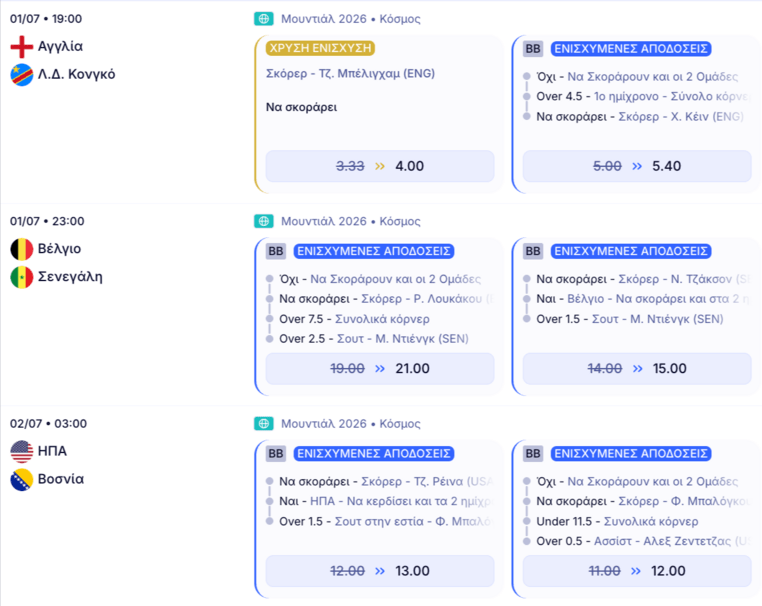Select the boosted 4.00 odds button
The width and height of the screenshot is (762, 606).
(380, 166)
